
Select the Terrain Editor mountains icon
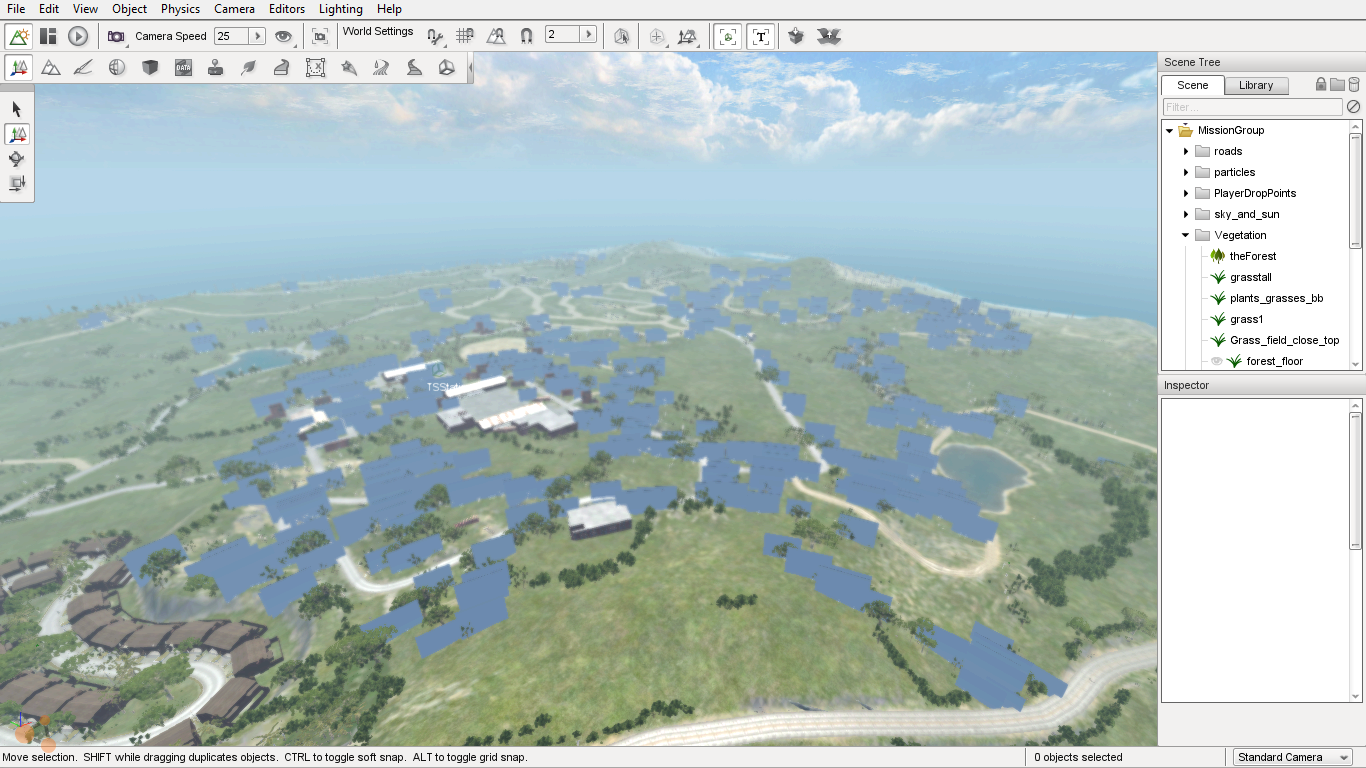(x=51, y=68)
